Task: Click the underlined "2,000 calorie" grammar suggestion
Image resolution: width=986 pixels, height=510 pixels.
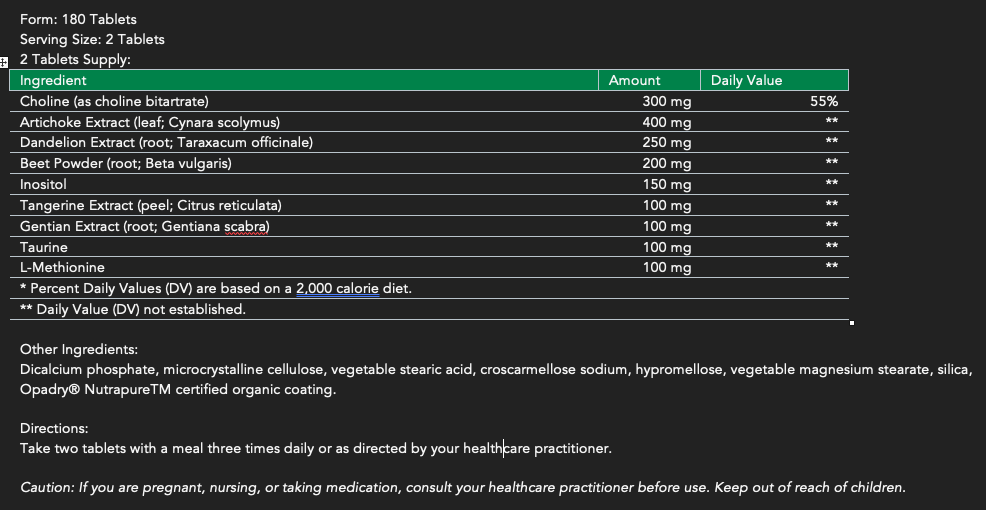Action: [x=337, y=289]
